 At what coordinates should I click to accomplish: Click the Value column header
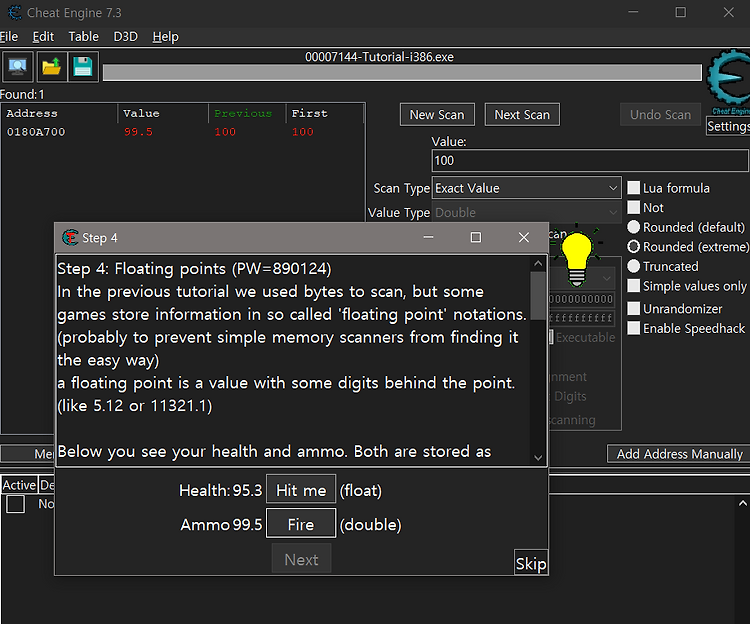click(163, 113)
